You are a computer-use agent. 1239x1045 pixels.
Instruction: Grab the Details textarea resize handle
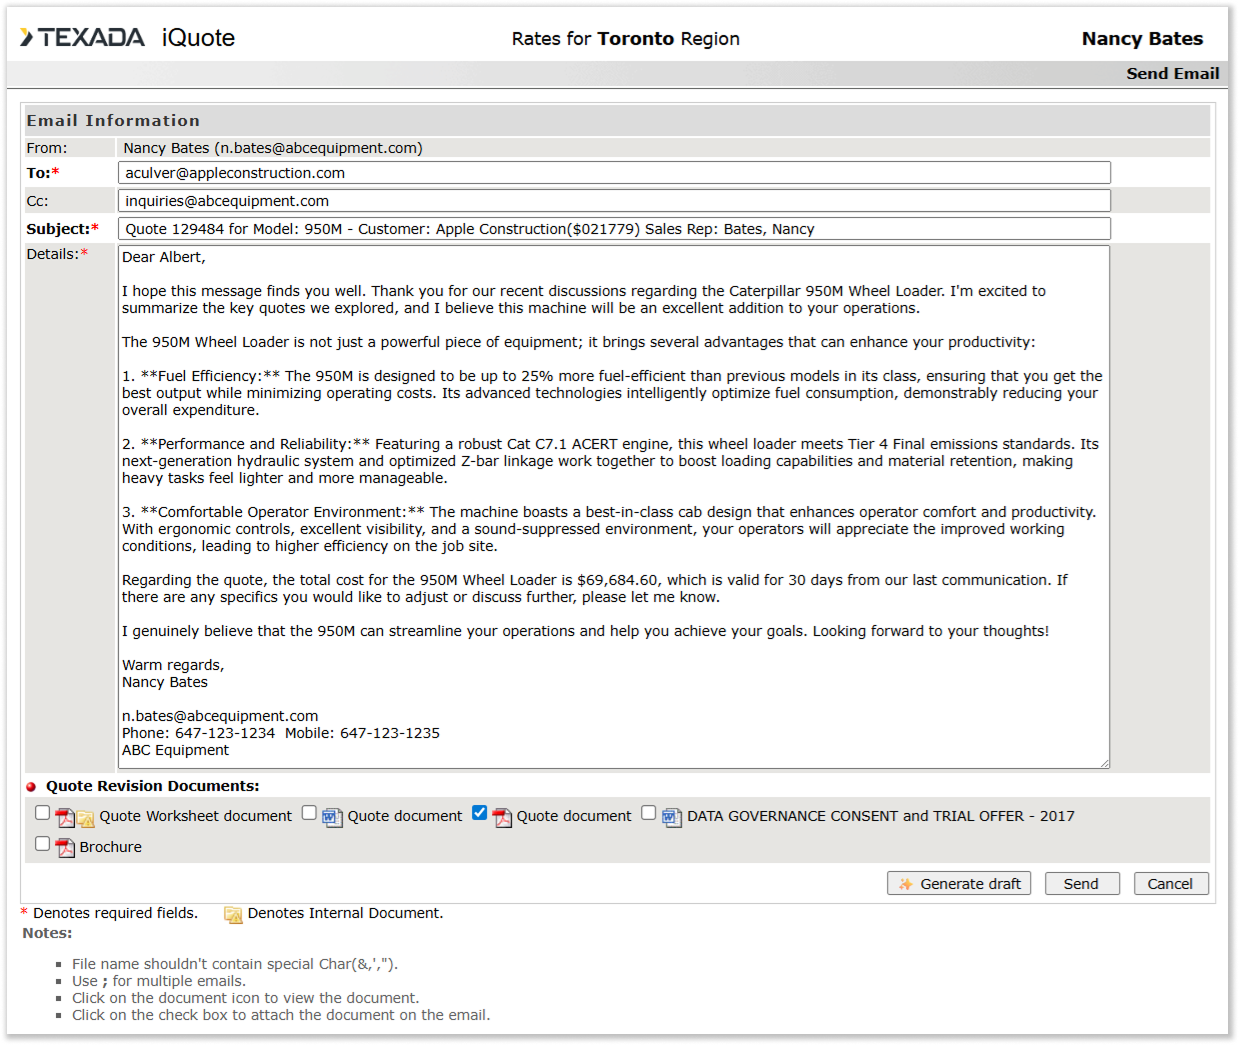1104,763
